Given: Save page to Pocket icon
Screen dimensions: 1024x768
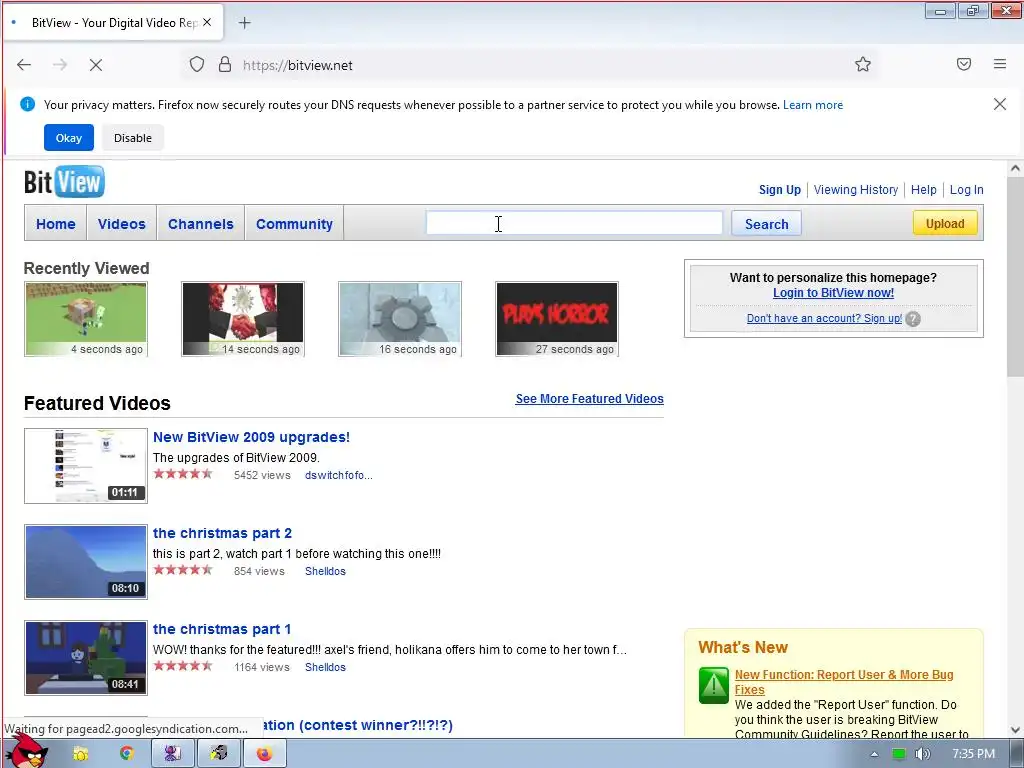Looking at the screenshot, I should pyautogui.click(x=964, y=64).
